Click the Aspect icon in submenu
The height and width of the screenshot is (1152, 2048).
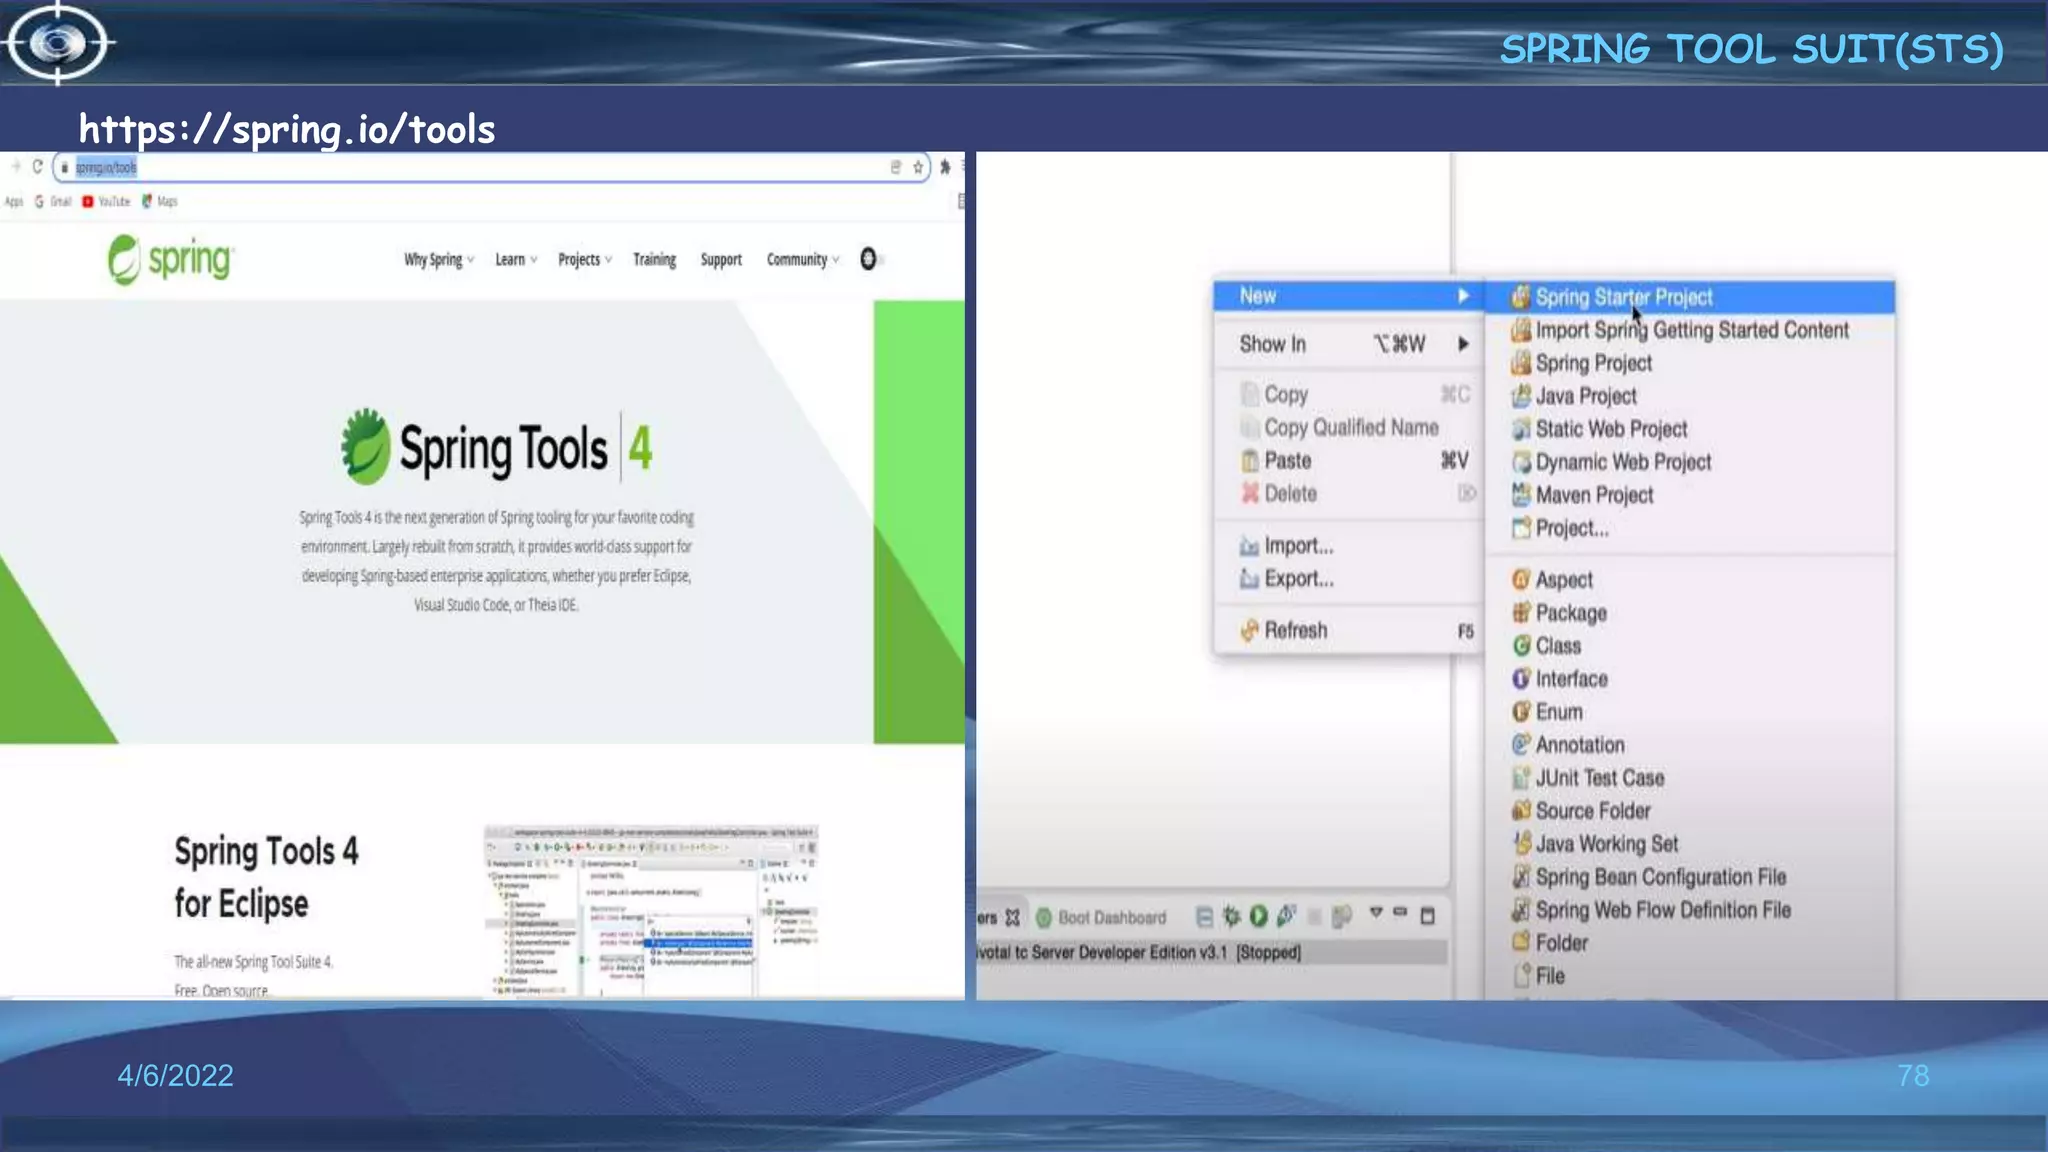pos(1521,580)
